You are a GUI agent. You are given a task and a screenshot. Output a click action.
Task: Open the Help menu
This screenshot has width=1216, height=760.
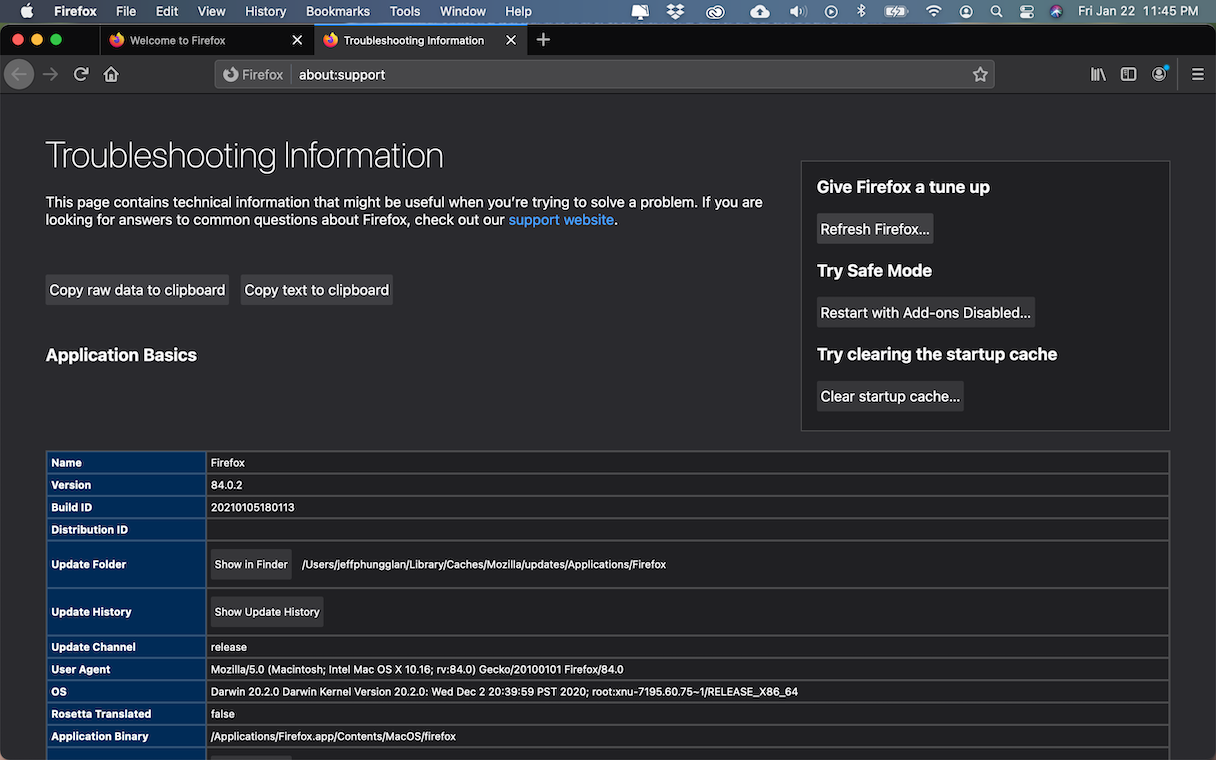(518, 11)
